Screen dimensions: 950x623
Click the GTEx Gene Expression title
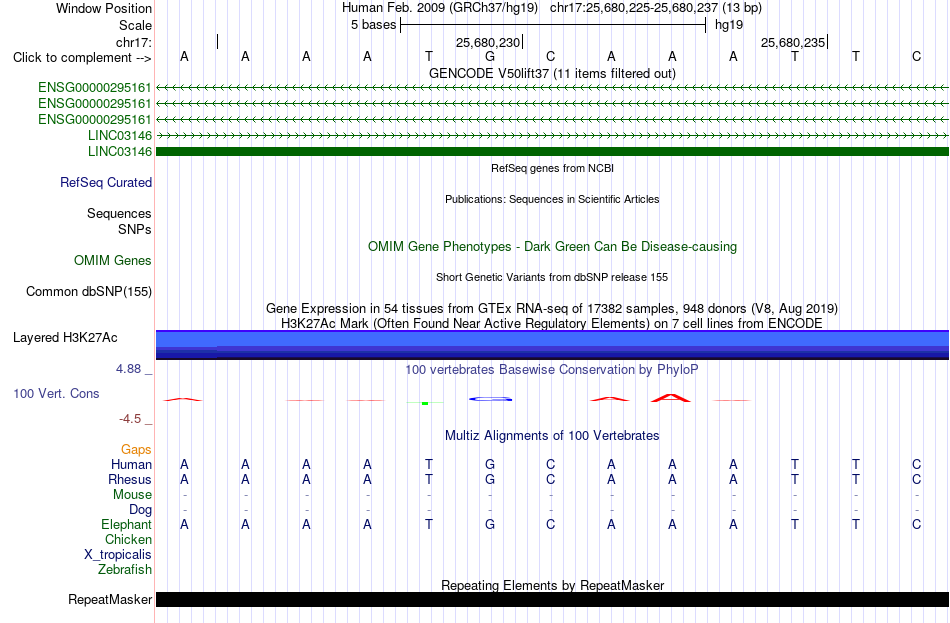point(552,308)
